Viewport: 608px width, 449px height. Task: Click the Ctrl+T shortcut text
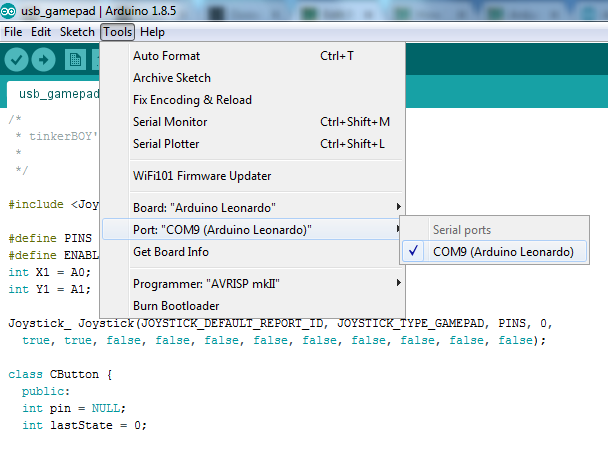337,56
